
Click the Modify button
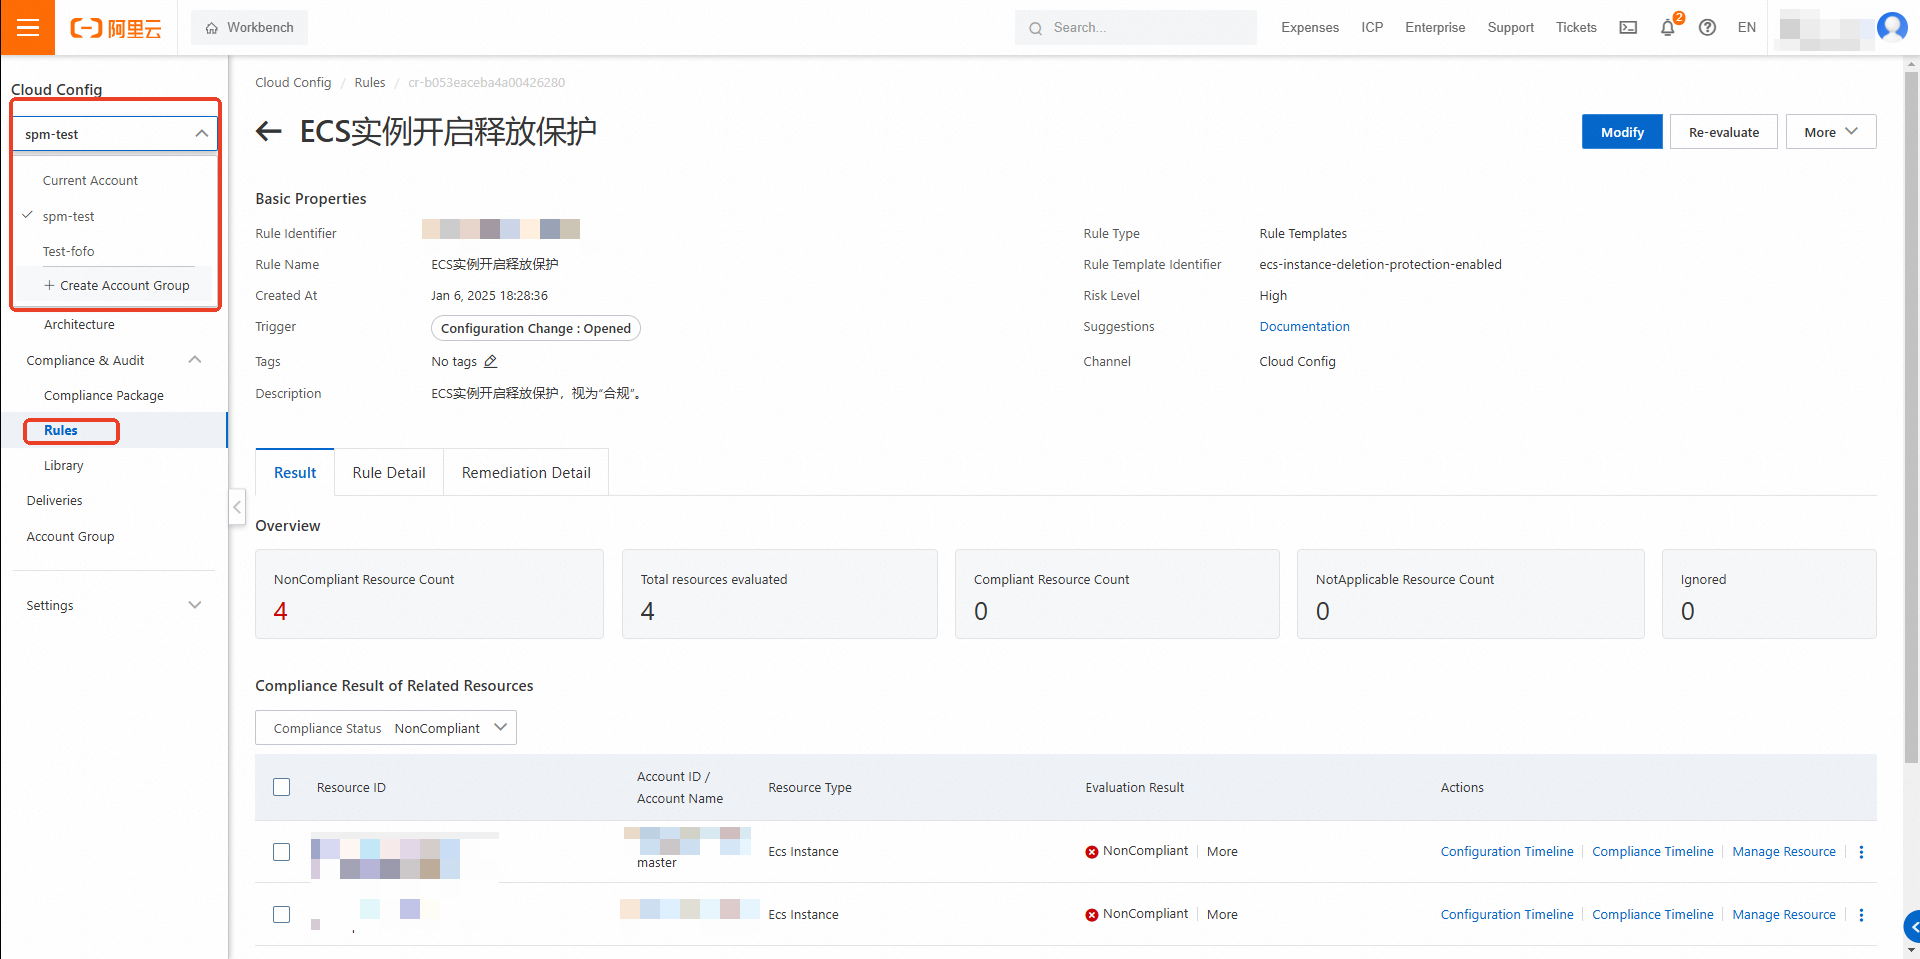(1622, 132)
